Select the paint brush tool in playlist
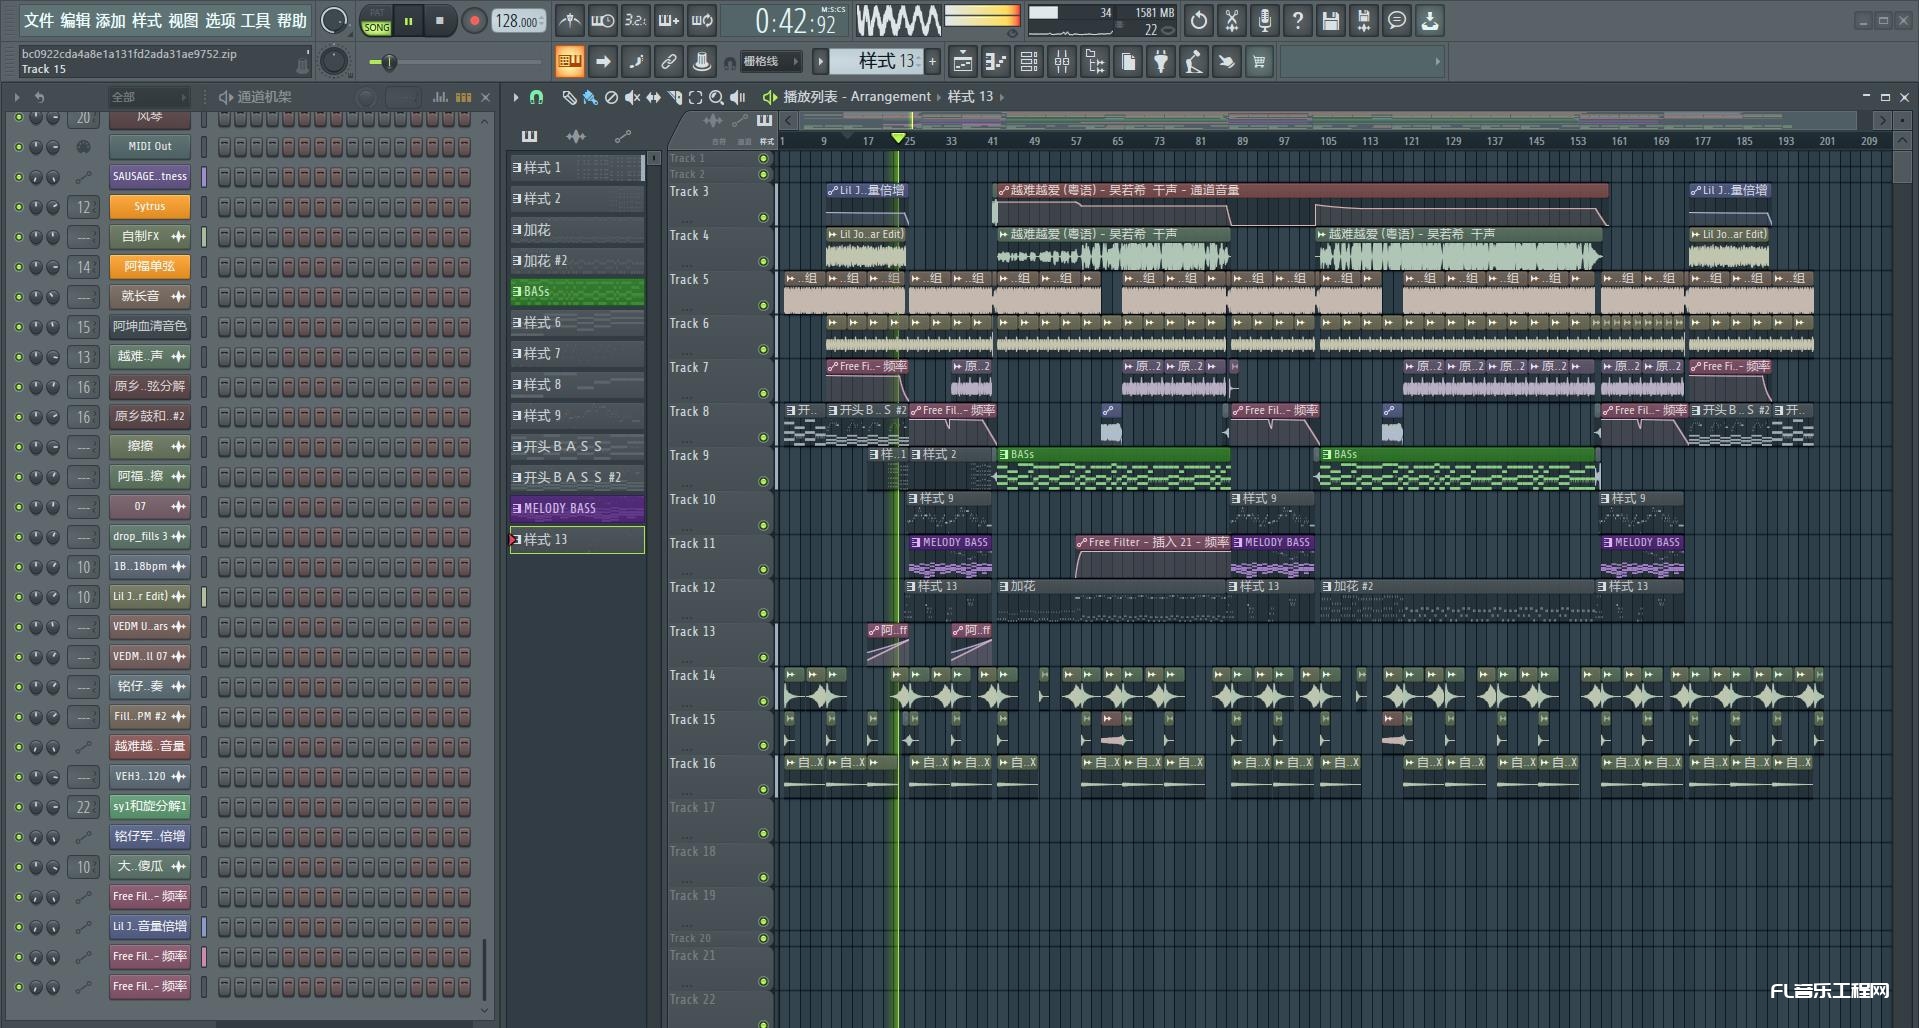This screenshot has width=1919, height=1028. (x=590, y=97)
